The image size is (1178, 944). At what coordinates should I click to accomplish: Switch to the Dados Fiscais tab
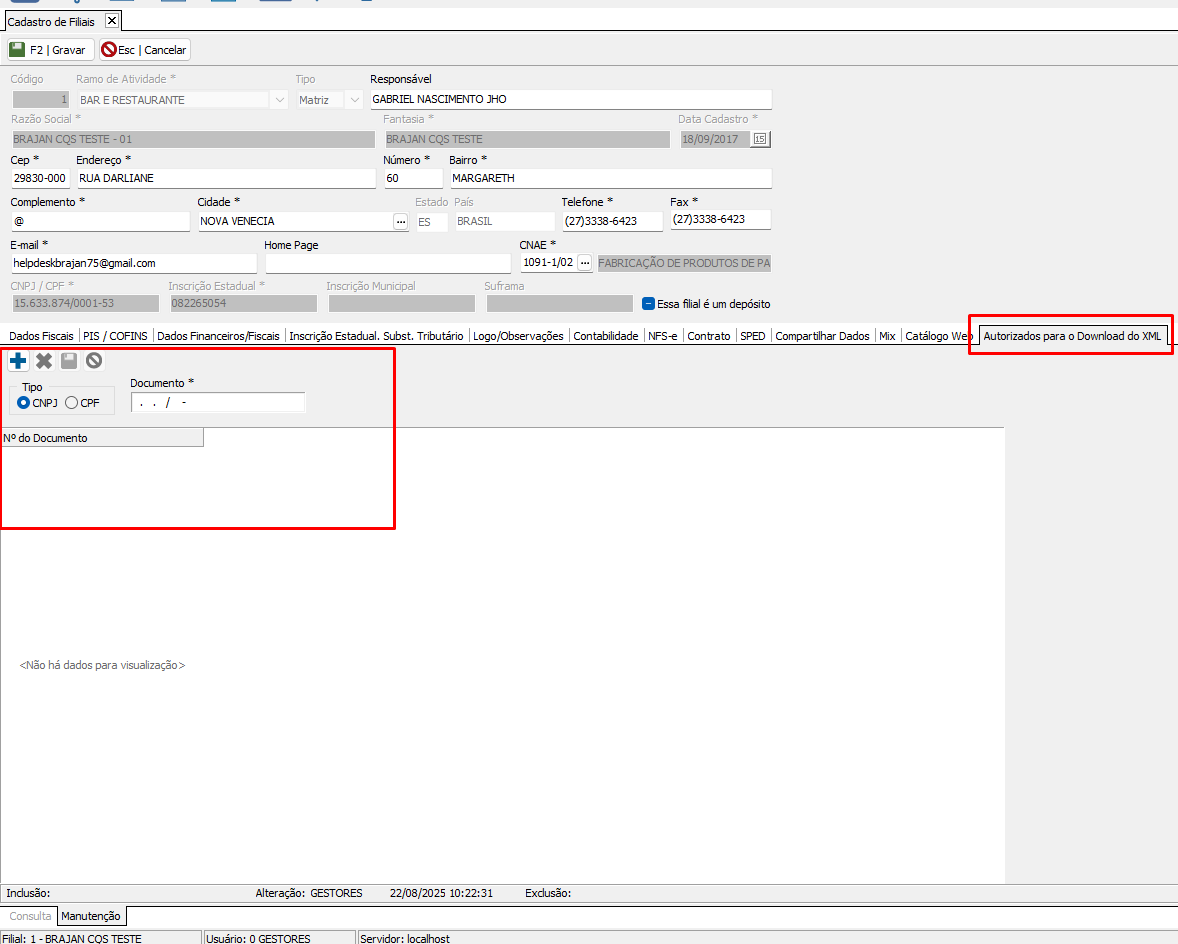(x=41, y=336)
